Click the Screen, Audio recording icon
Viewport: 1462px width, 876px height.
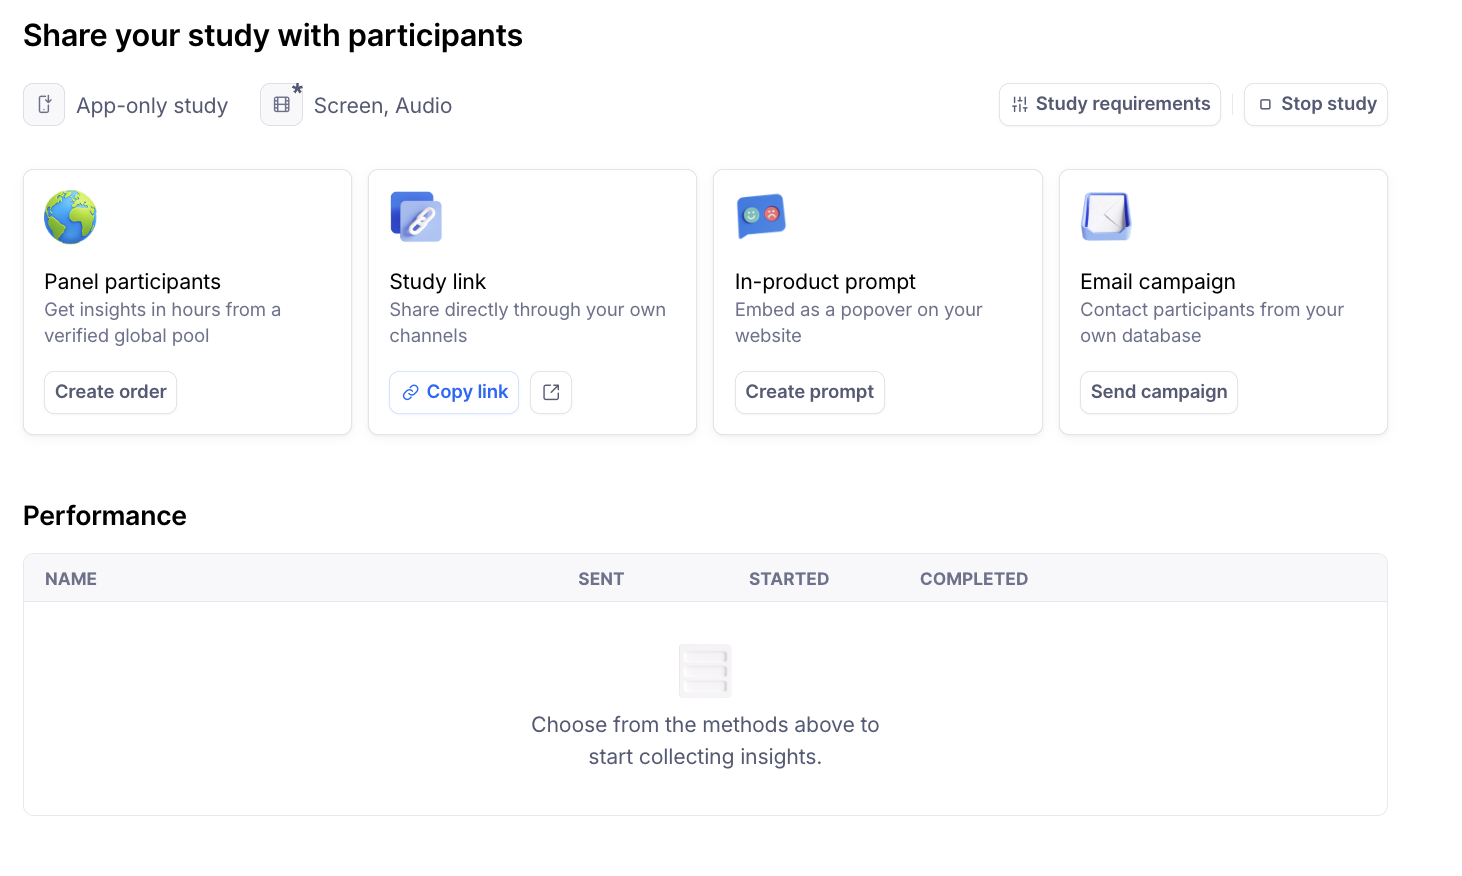[282, 105]
